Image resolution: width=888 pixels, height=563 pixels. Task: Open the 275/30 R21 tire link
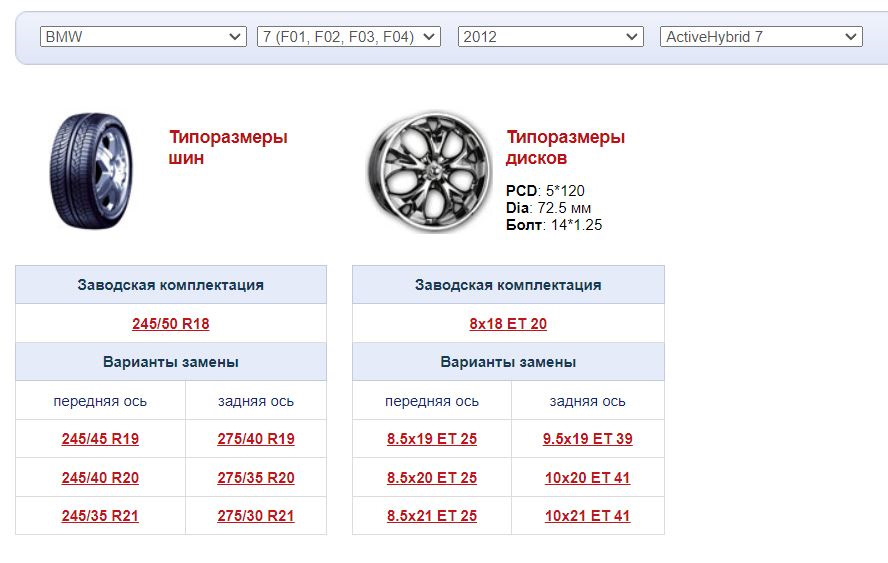coord(256,517)
